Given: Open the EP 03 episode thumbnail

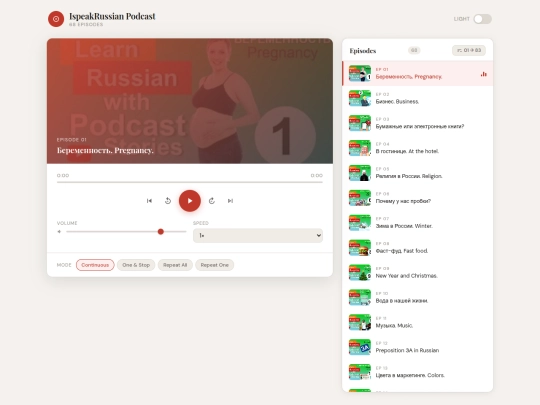Looking at the screenshot, I should (x=360, y=123).
